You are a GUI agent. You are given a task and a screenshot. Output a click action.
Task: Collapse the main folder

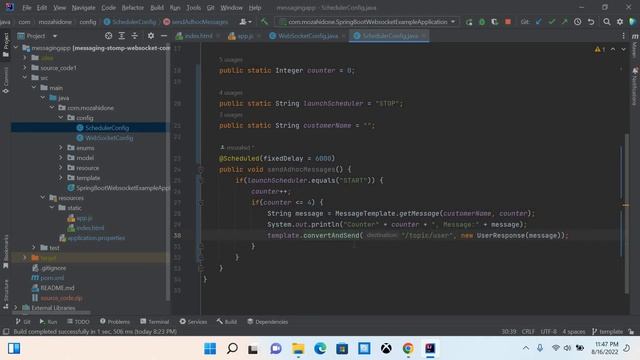(x=34, y=88)
